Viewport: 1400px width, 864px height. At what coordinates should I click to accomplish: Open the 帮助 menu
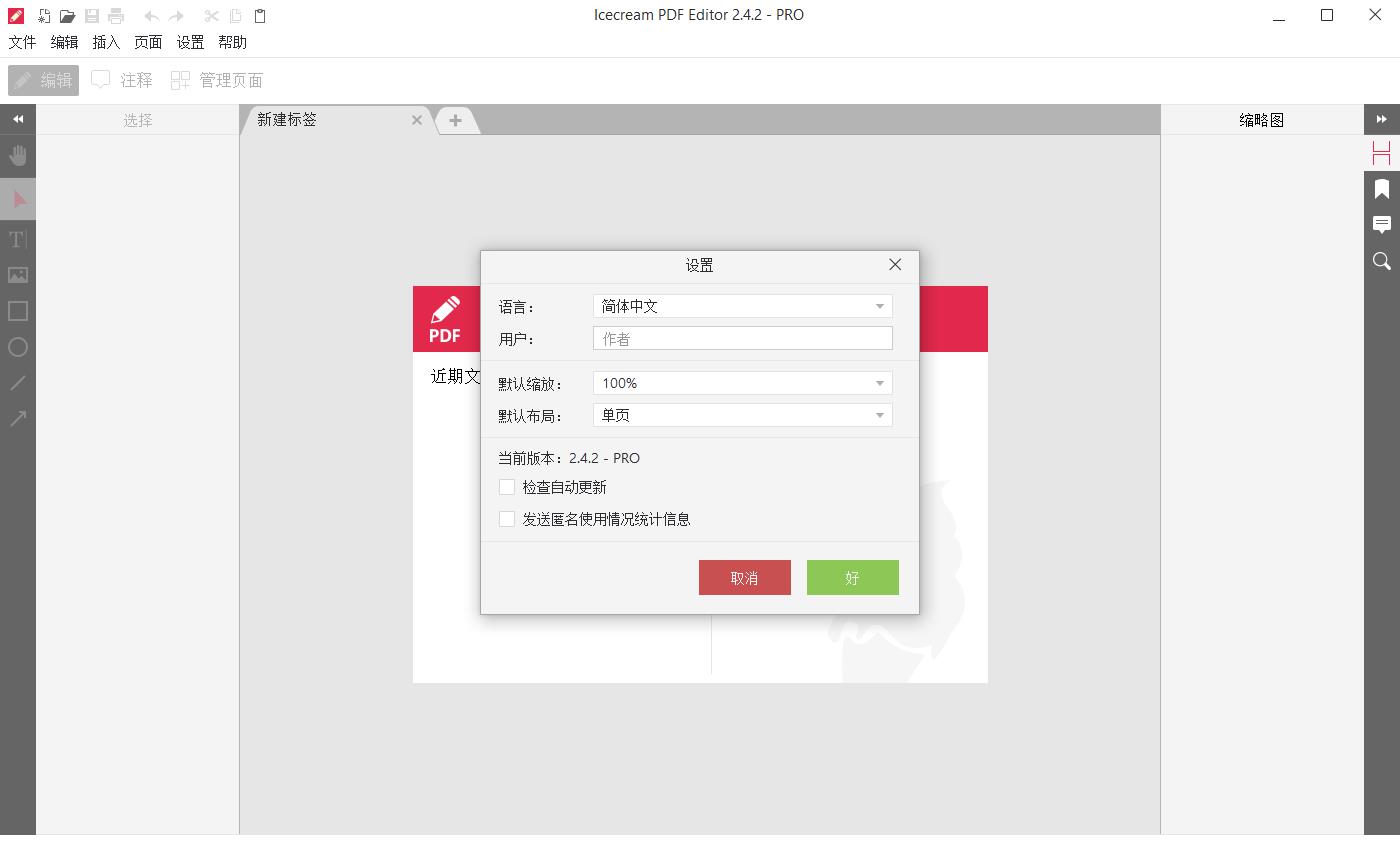(232, 42)
